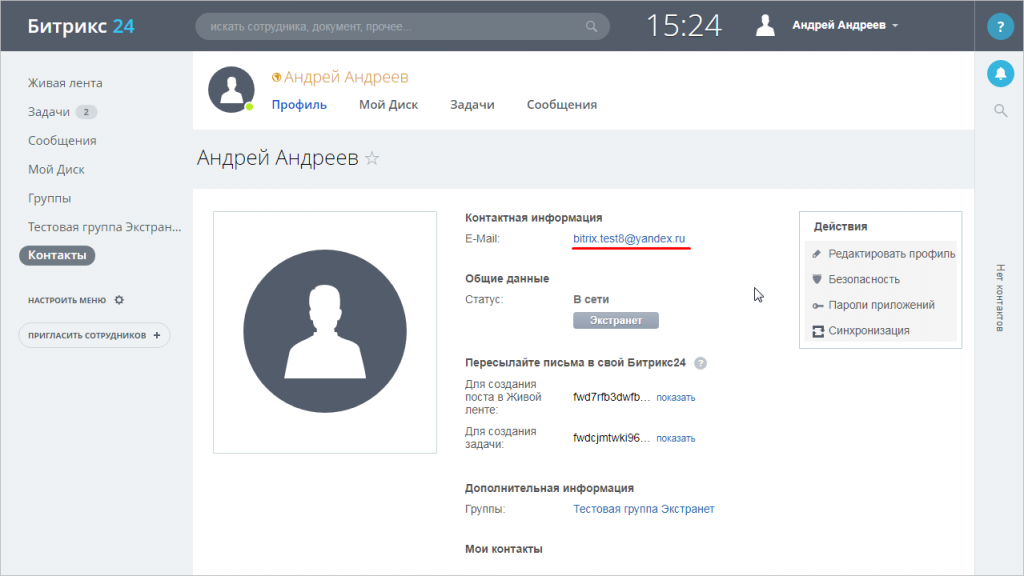Expand the Андрей Андреев user dropdown arrow
This screenshot has width=1024, height=576.
click(895, 25)
